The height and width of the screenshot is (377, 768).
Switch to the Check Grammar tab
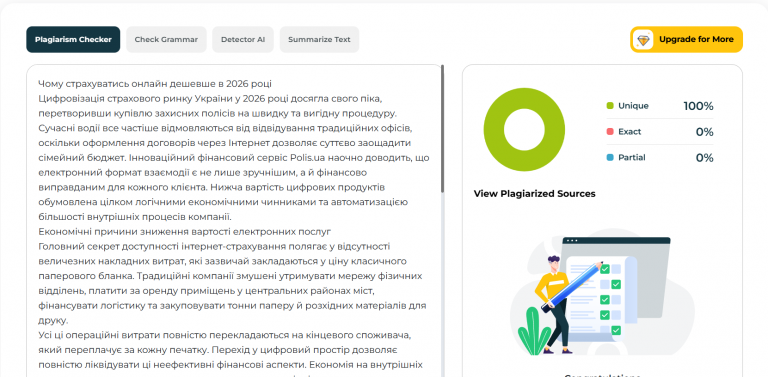[x=166, y=40]
